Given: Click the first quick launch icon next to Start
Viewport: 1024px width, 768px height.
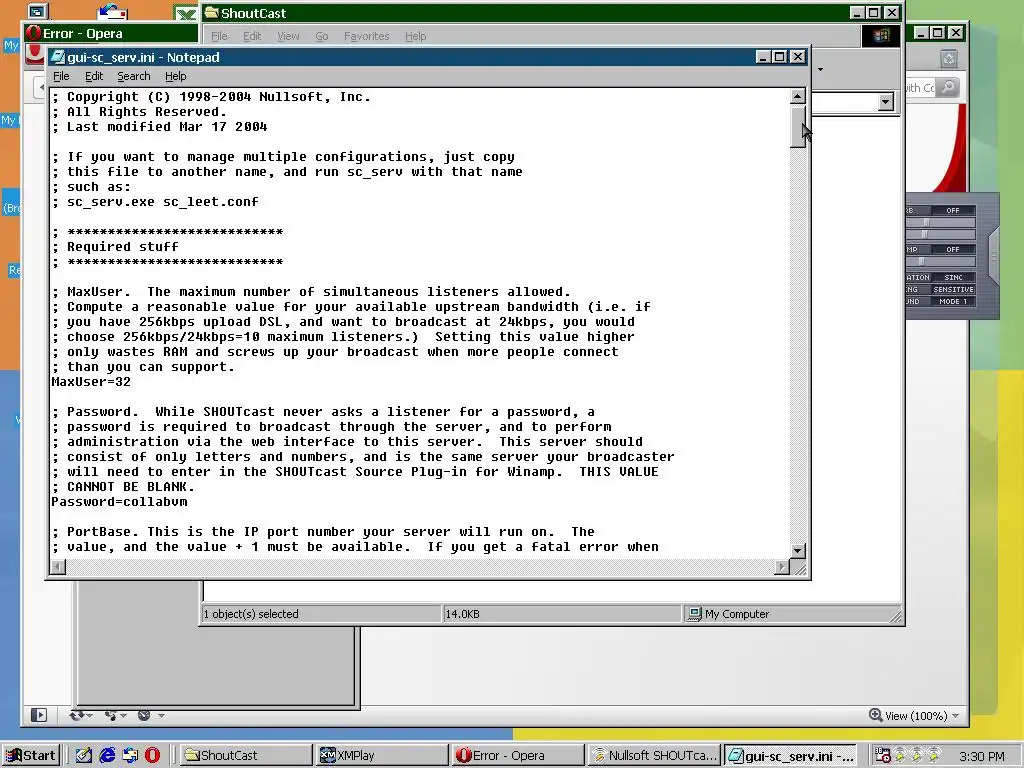Looking at the screenshot, I should (84, 755).
